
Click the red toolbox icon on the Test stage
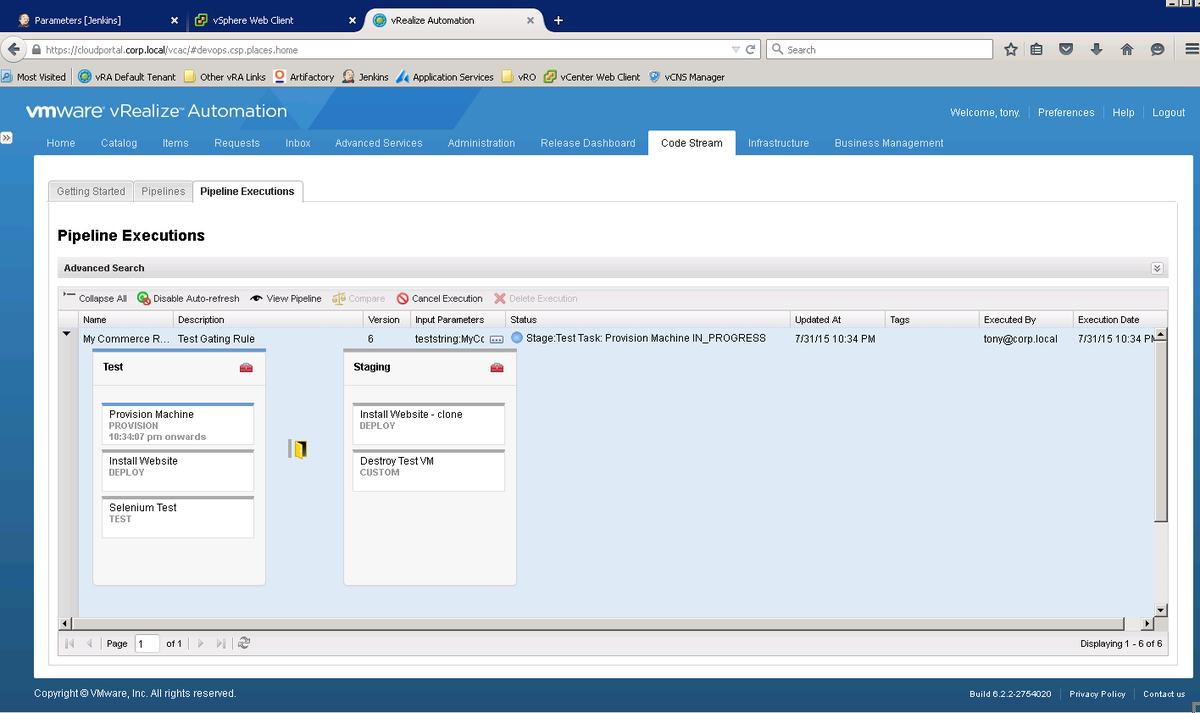246,368
